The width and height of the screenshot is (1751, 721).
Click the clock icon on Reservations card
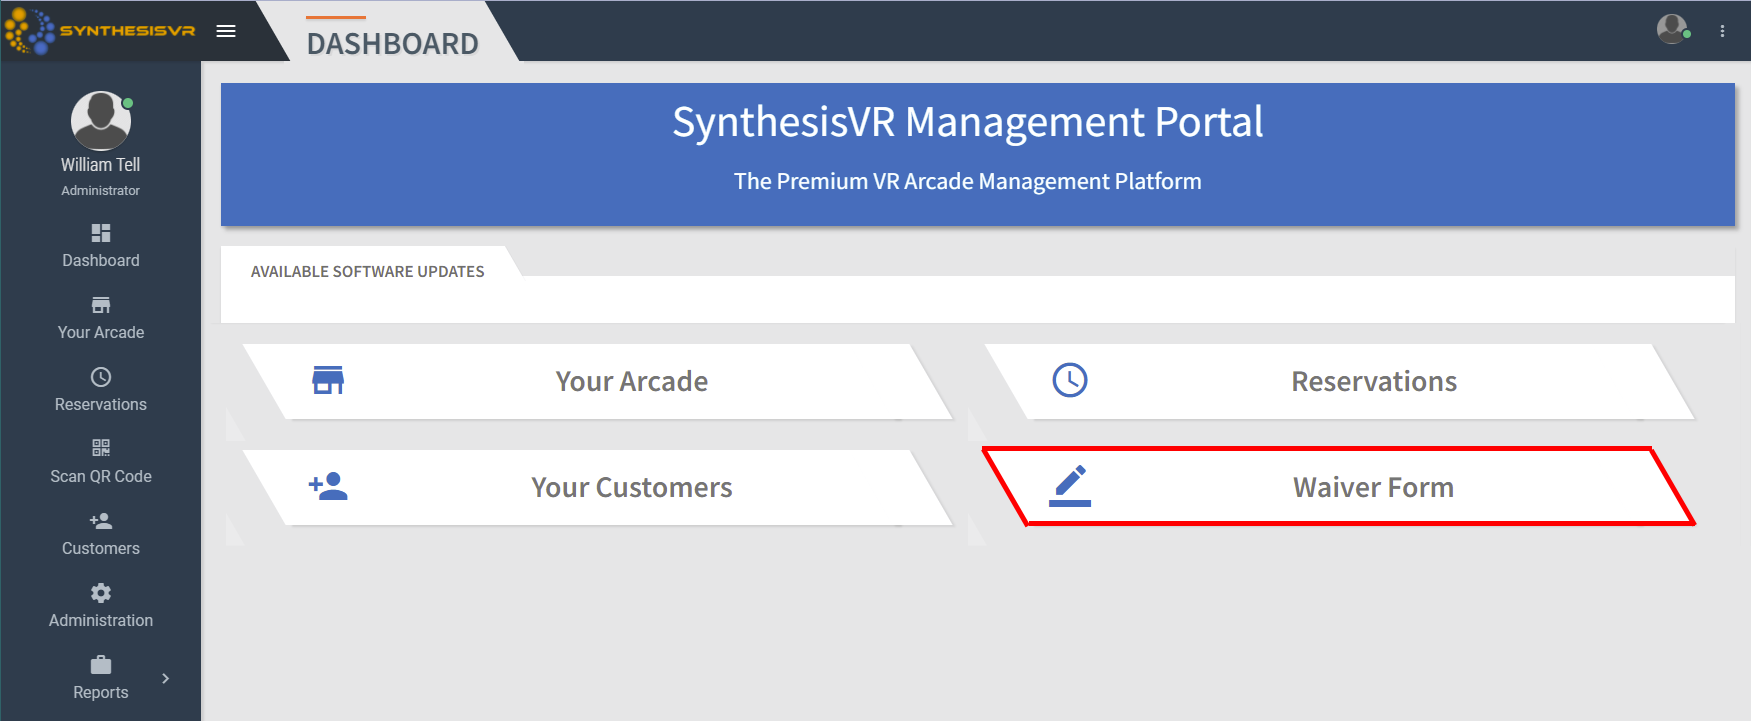[x=1070, y=380]
